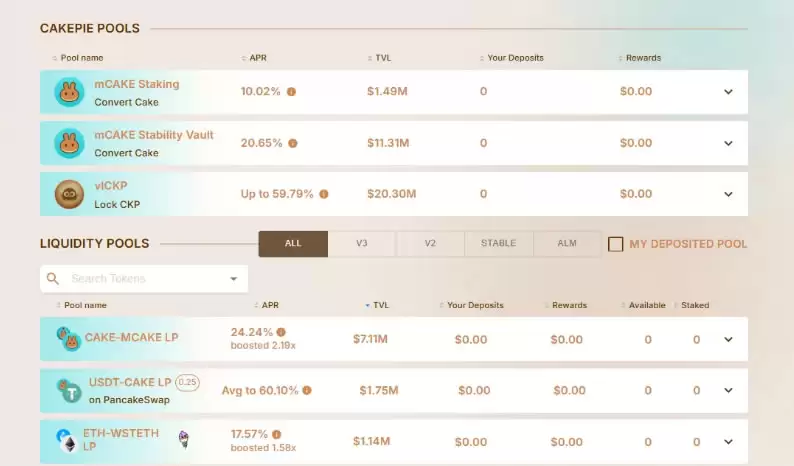Viewport: 794px width, 466px height.
Task: Switch to the STABLE pools tab
Action: click(498, 244)
